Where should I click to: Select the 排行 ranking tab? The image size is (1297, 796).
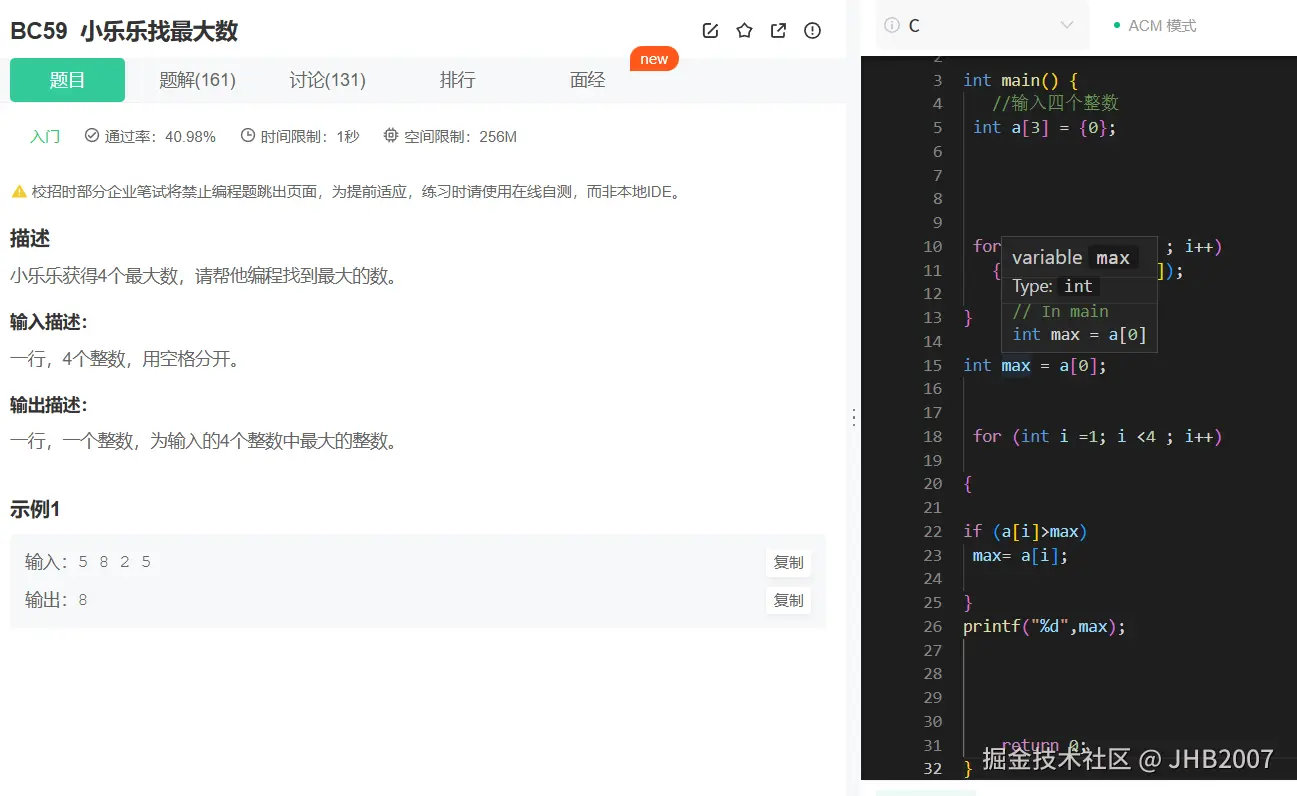[458, 81]
